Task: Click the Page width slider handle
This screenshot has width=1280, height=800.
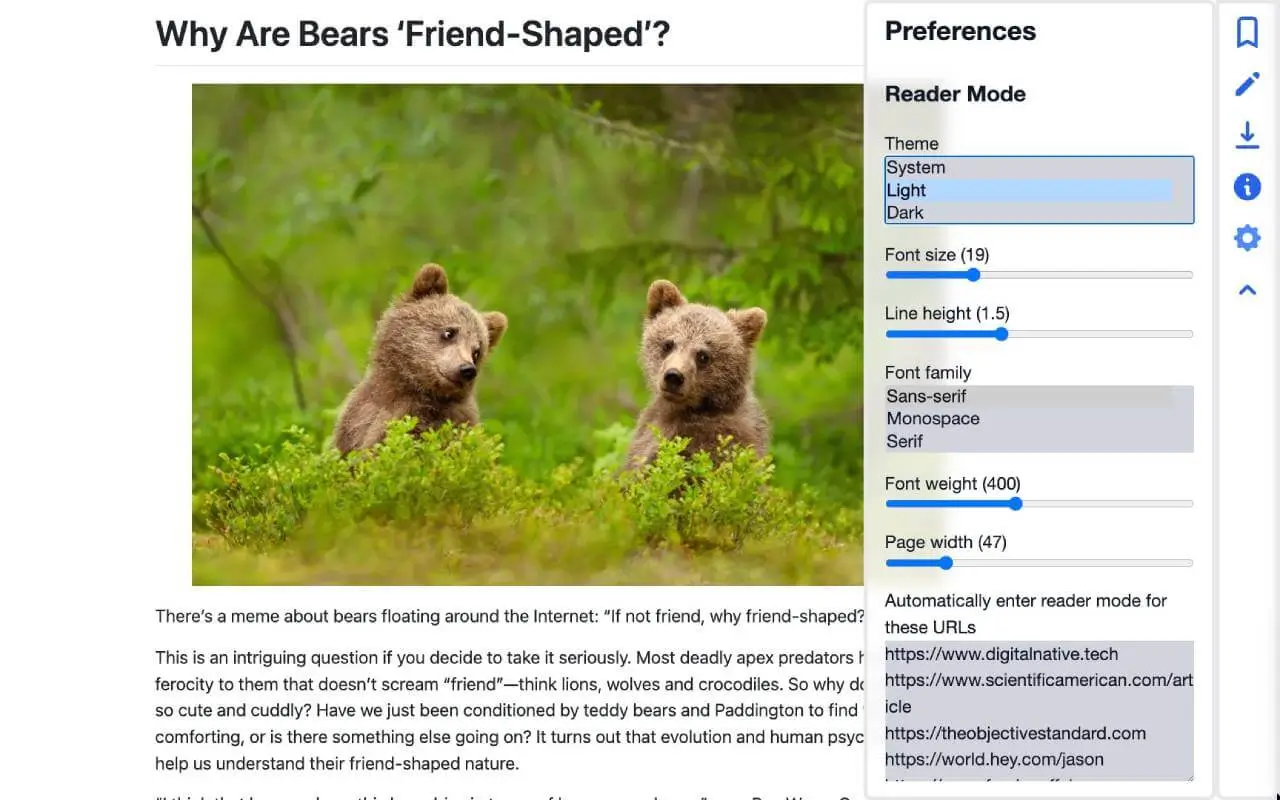Action: click(946, 563)
